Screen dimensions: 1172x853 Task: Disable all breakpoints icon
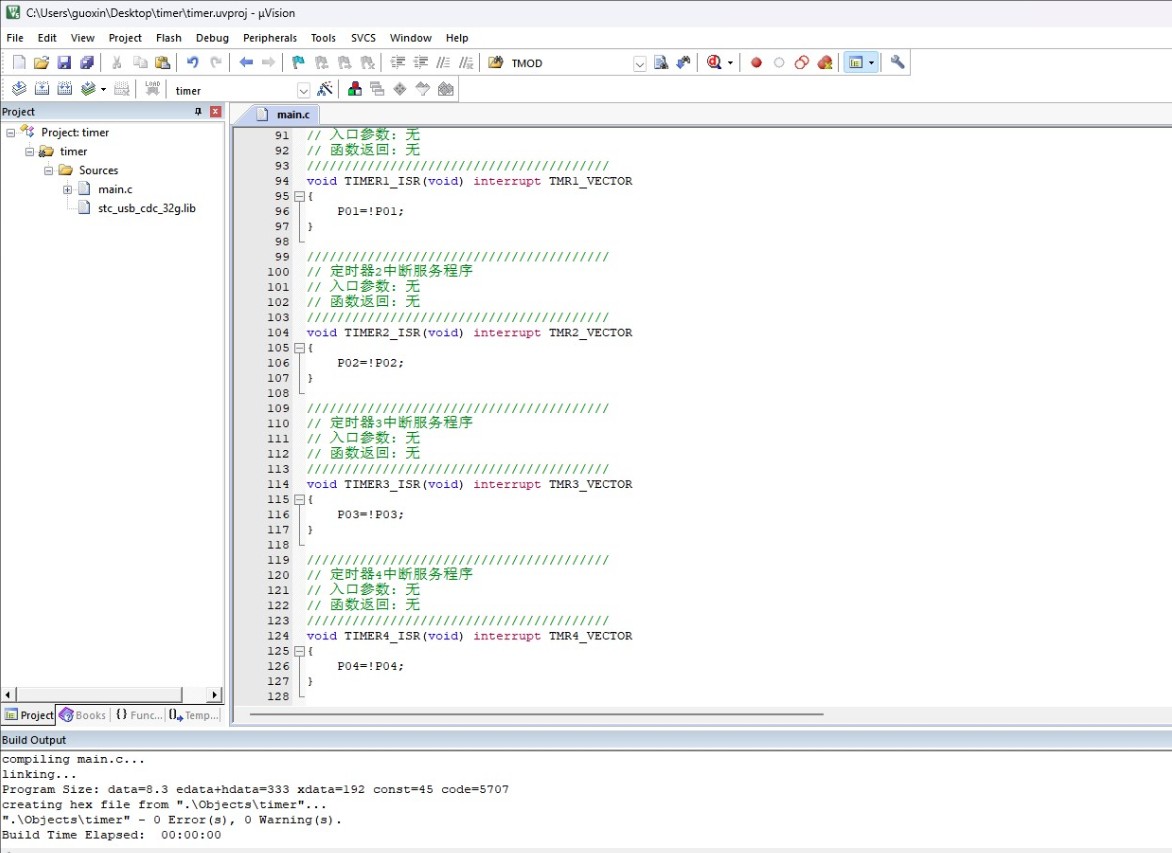pos(802,63)
